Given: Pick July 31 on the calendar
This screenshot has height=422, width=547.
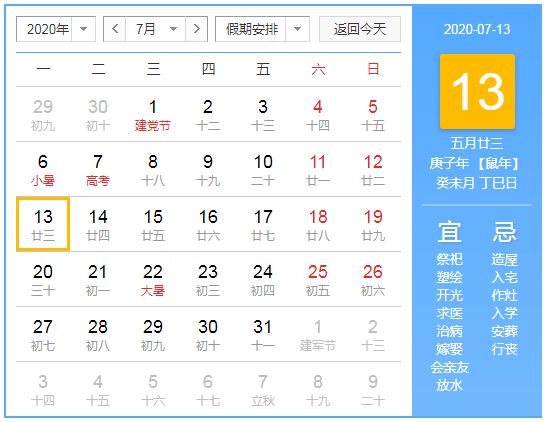Looking at the screenshot, I should click(263, 334).
